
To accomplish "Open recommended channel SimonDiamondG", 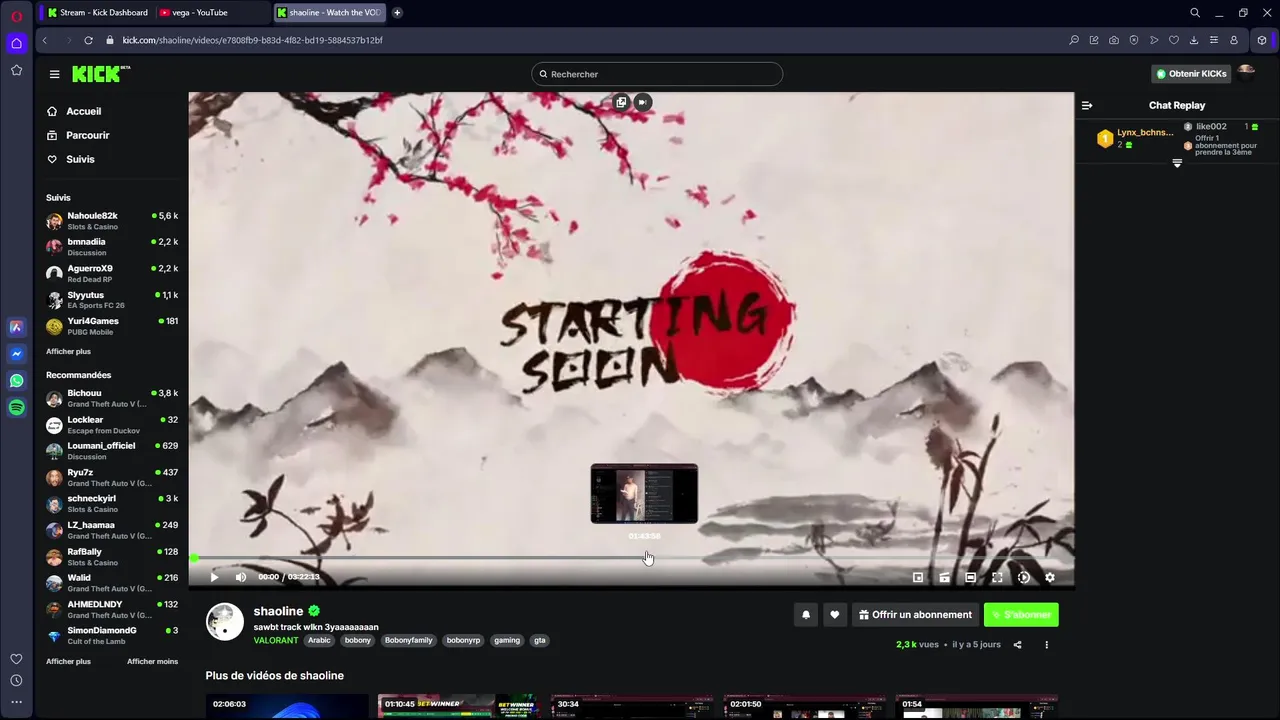I will [112, 636].
